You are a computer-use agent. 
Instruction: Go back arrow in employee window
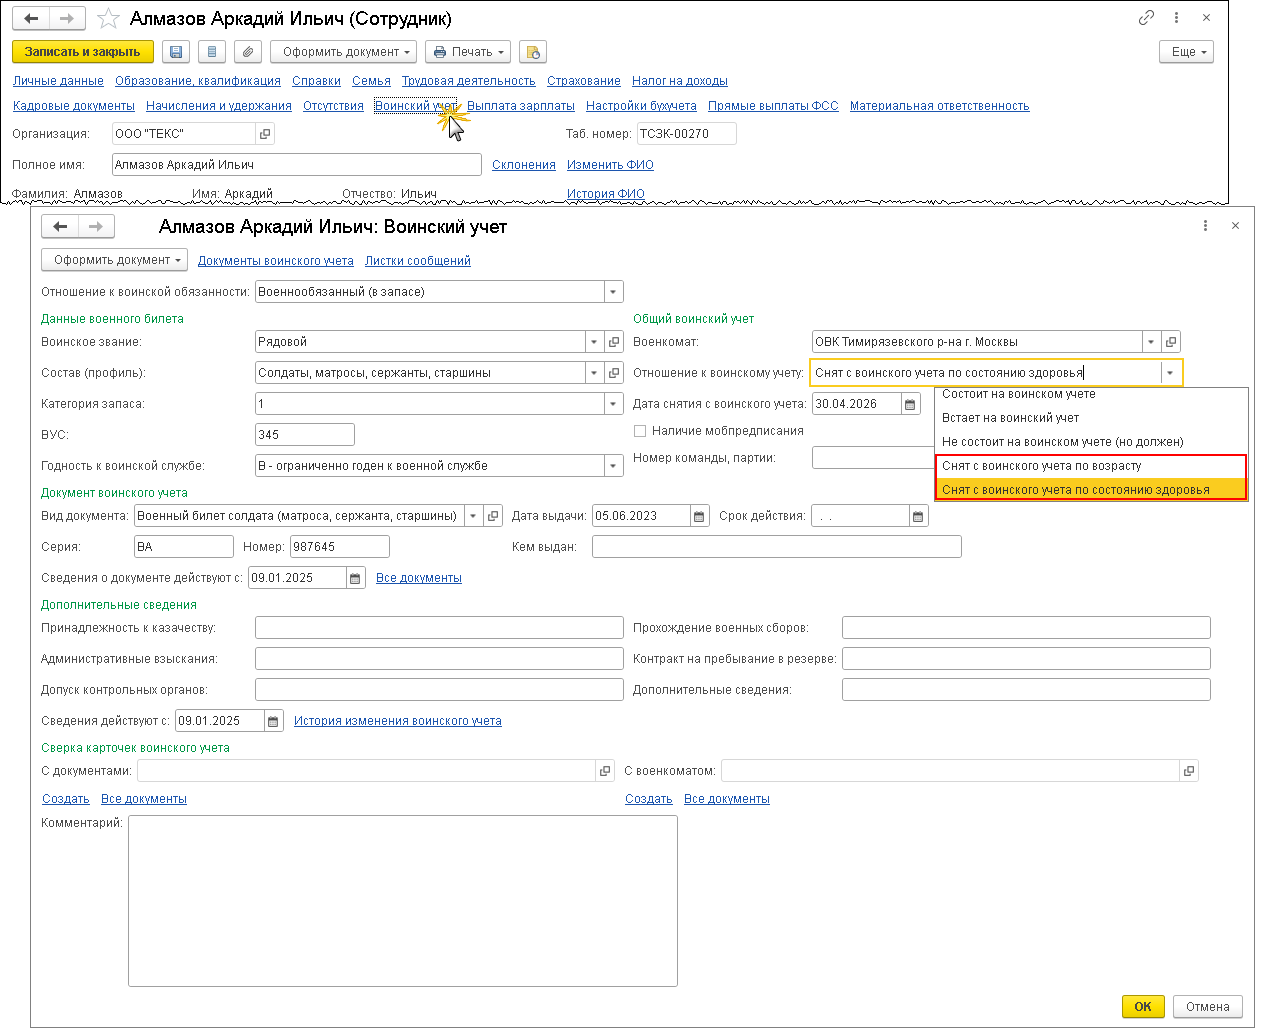[31, 19]
